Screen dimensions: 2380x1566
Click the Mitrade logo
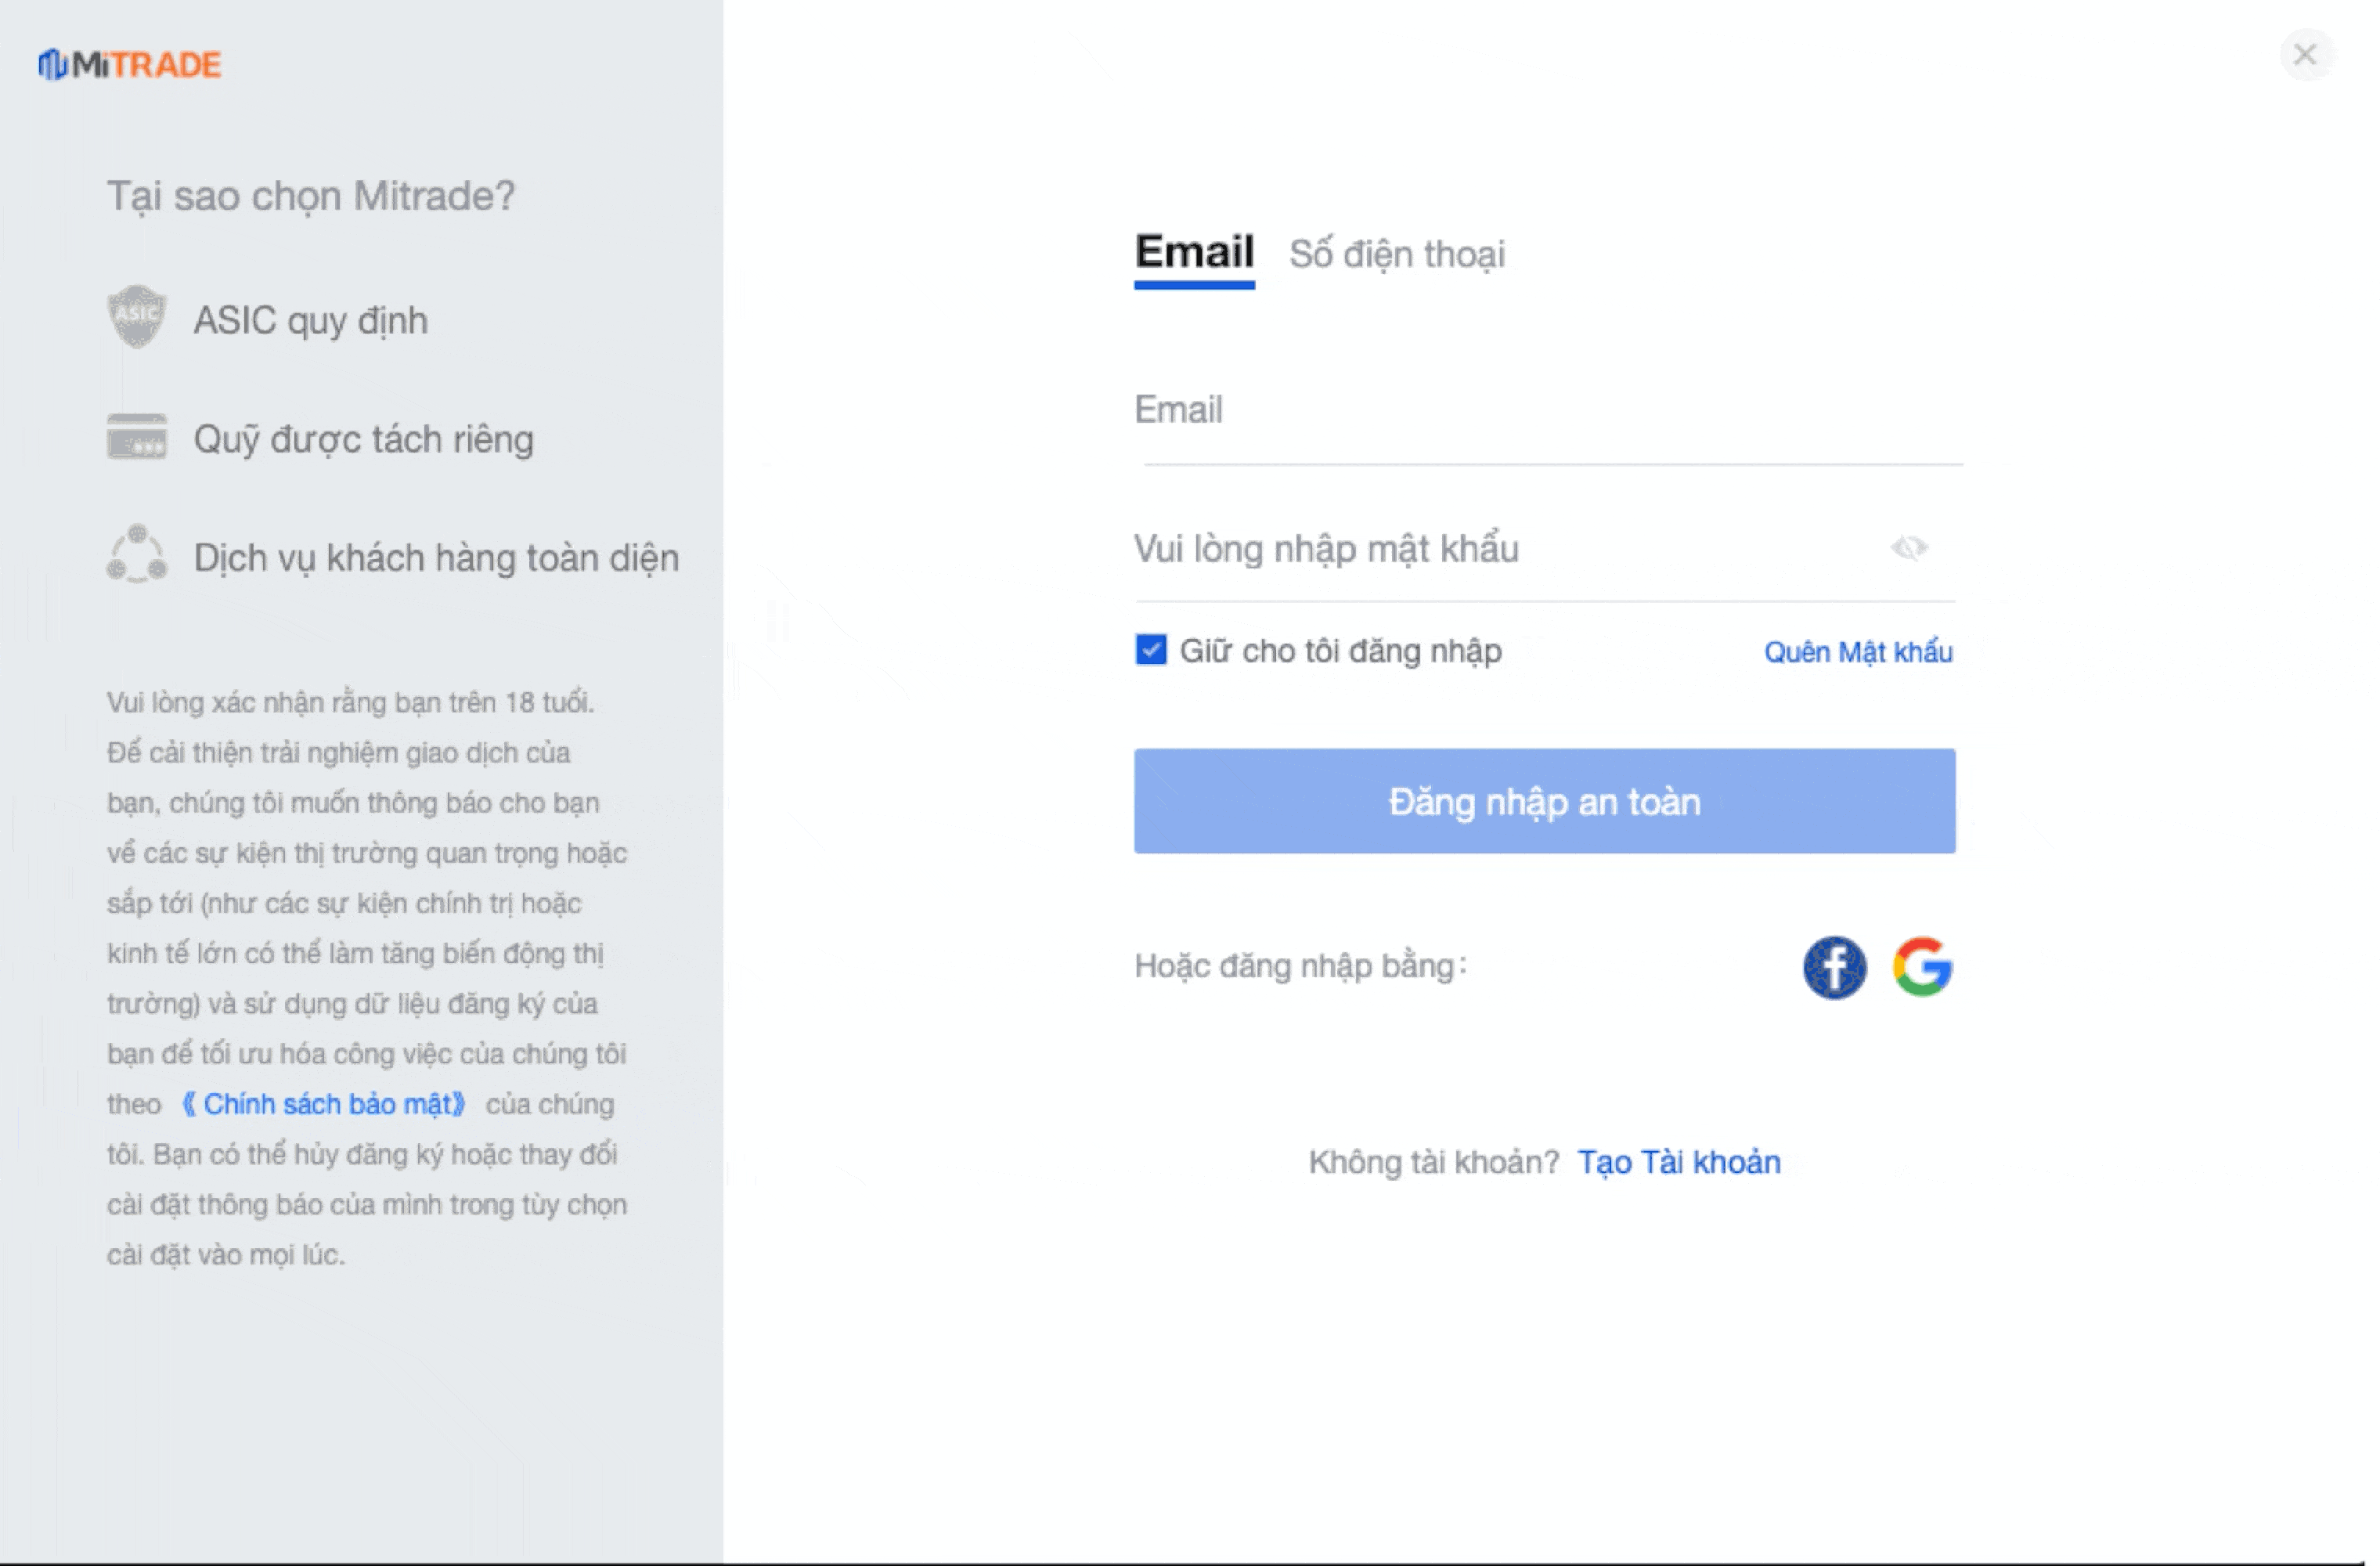point(130,64)
